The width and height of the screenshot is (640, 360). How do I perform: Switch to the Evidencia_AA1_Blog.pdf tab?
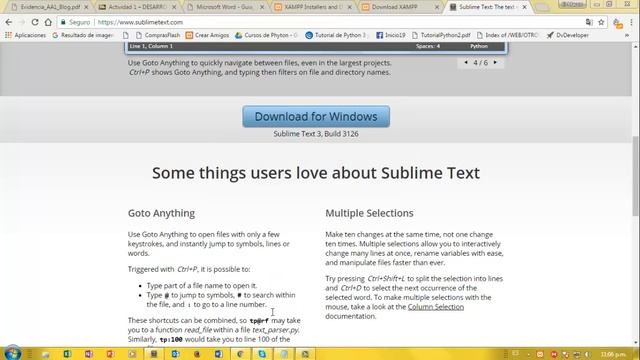(49, 7)
